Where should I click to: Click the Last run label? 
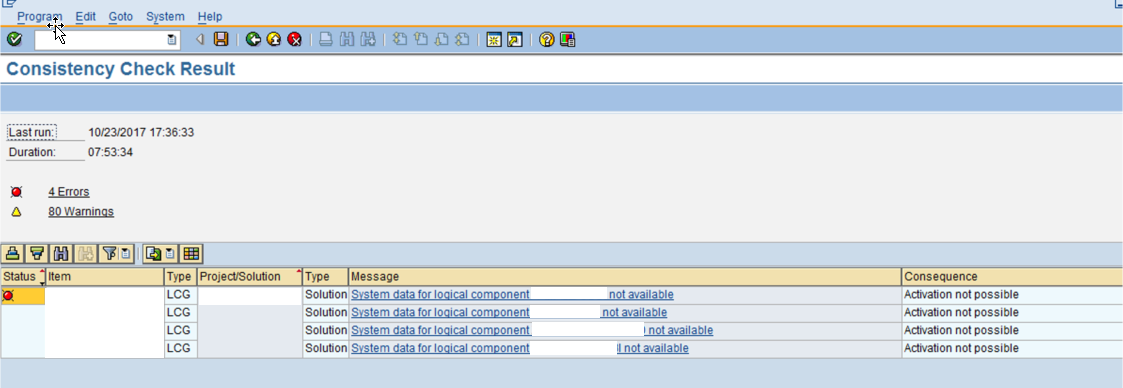tap(32, 132)
